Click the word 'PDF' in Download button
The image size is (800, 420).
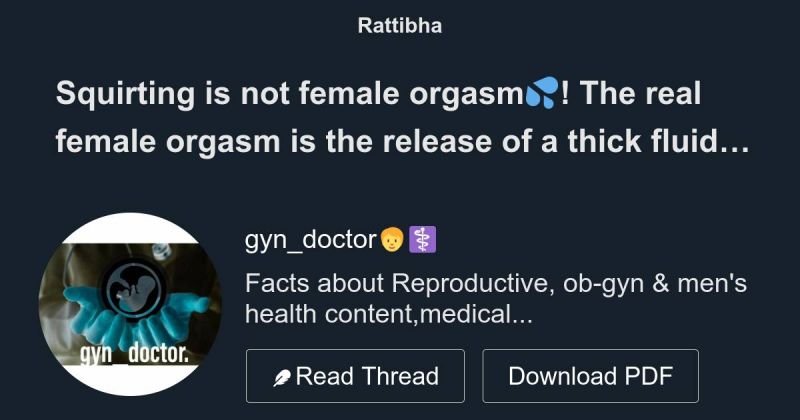coord(648,376)
